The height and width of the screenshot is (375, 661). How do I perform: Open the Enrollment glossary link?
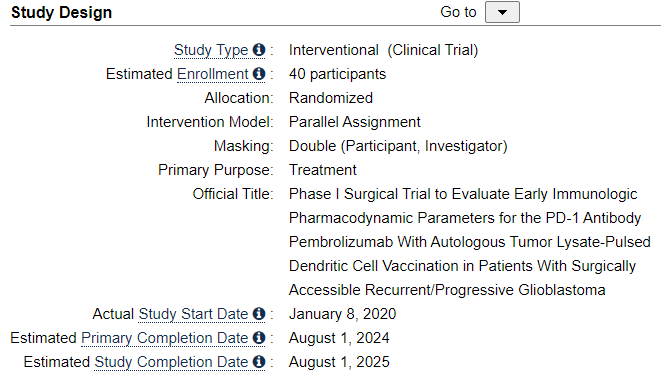pyautogui.click(x=212, y=74)
